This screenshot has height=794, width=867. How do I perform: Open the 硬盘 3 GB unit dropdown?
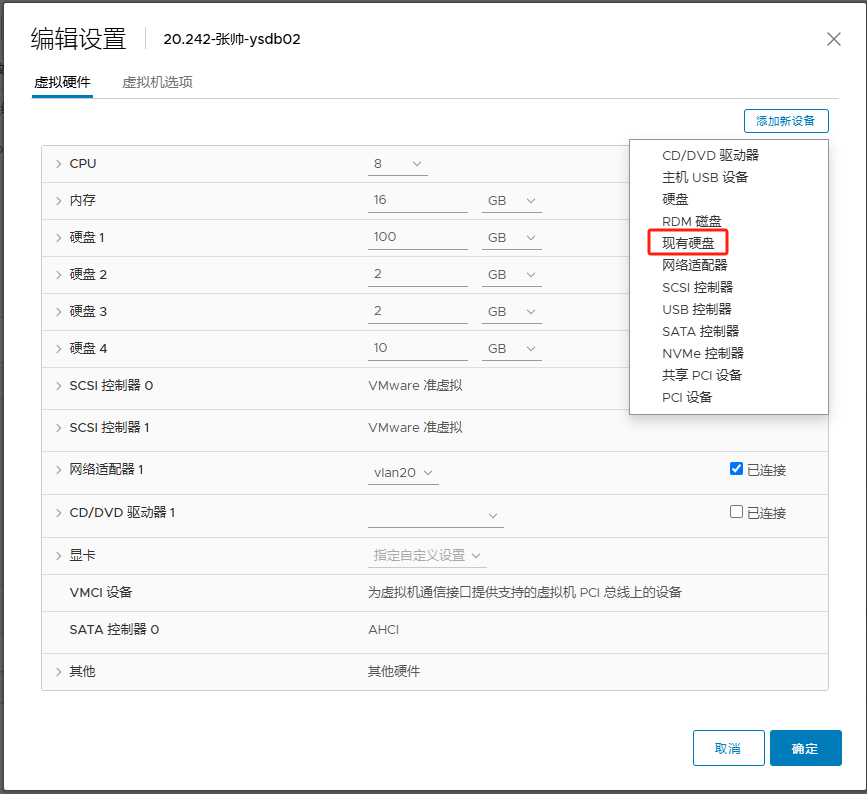coord(511,312)
